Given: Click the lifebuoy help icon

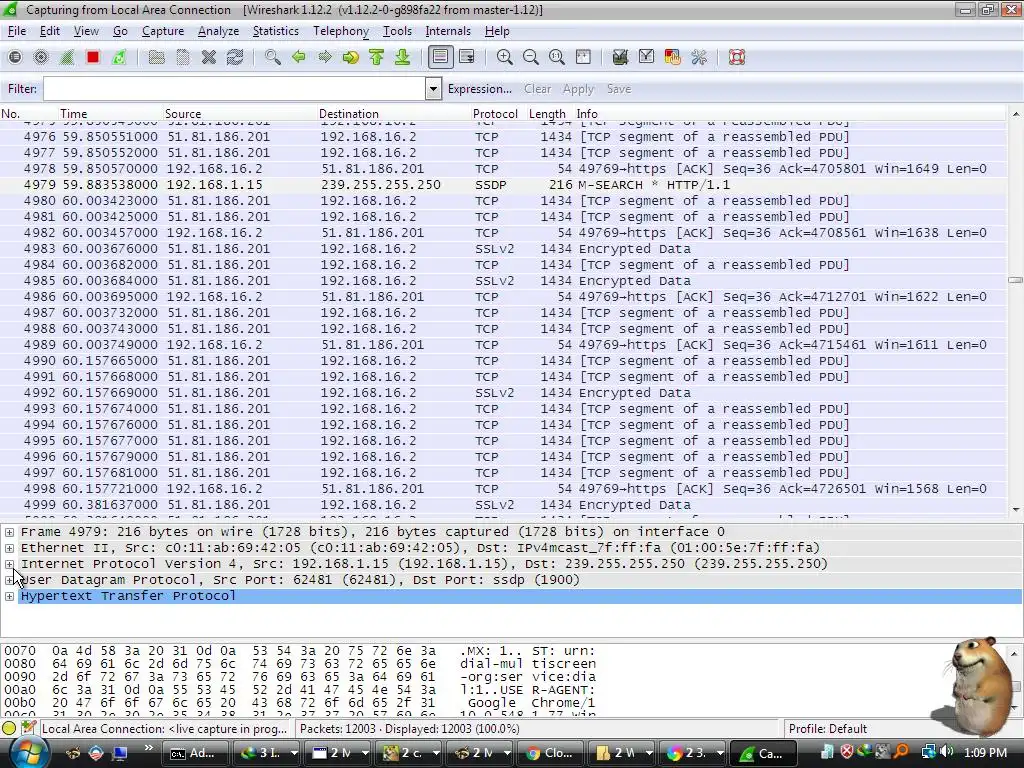Looking at the screenshot, I should pos(737,57).
